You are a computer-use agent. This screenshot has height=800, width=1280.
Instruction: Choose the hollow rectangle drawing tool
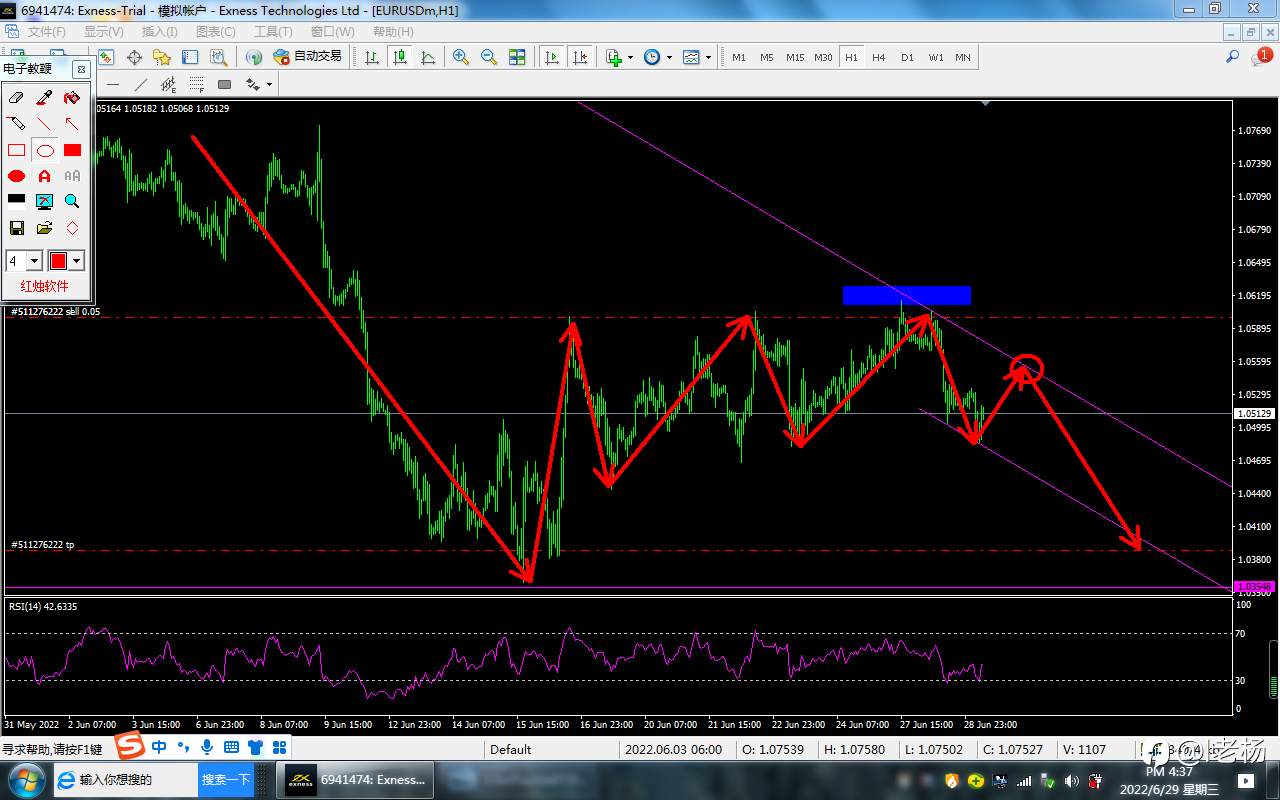pyautogui.click(x=17, y=151)
